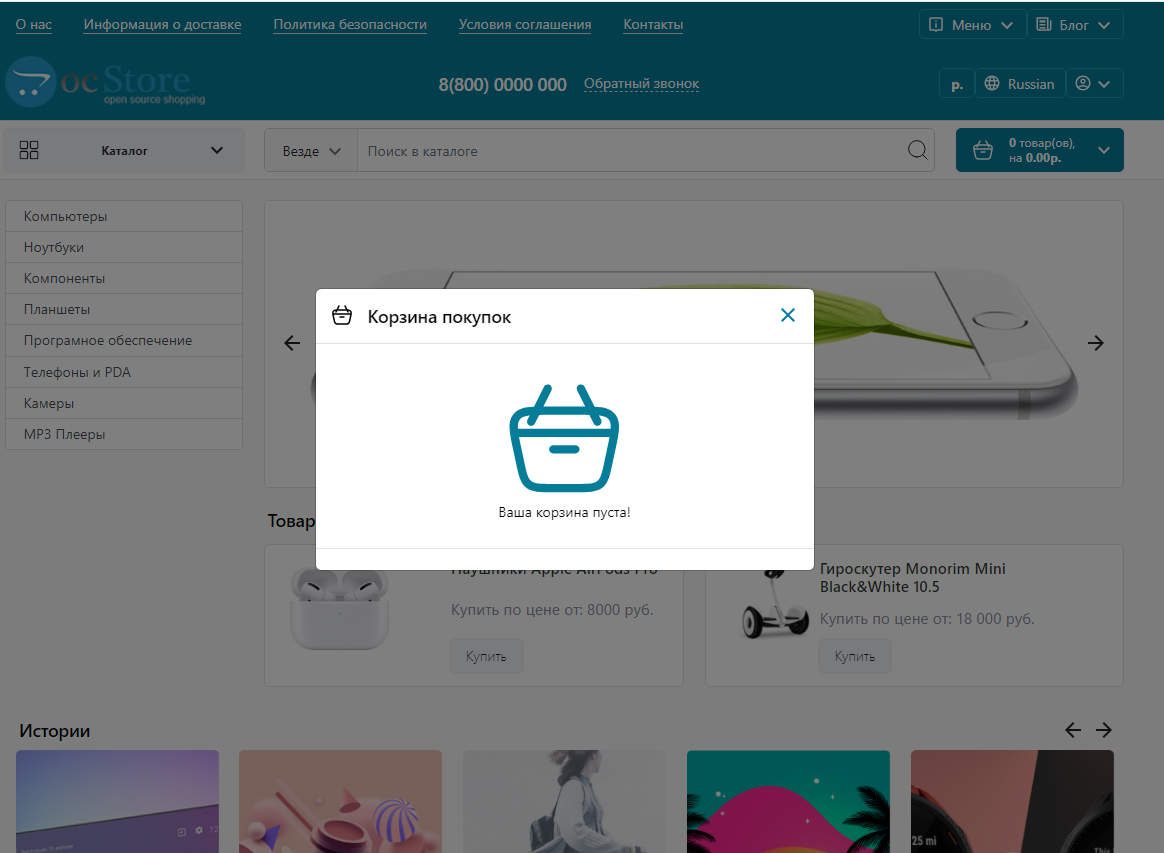Select Ноутбуки in category menu
The height and width of the screenshot is (853, 1164).
54,247
